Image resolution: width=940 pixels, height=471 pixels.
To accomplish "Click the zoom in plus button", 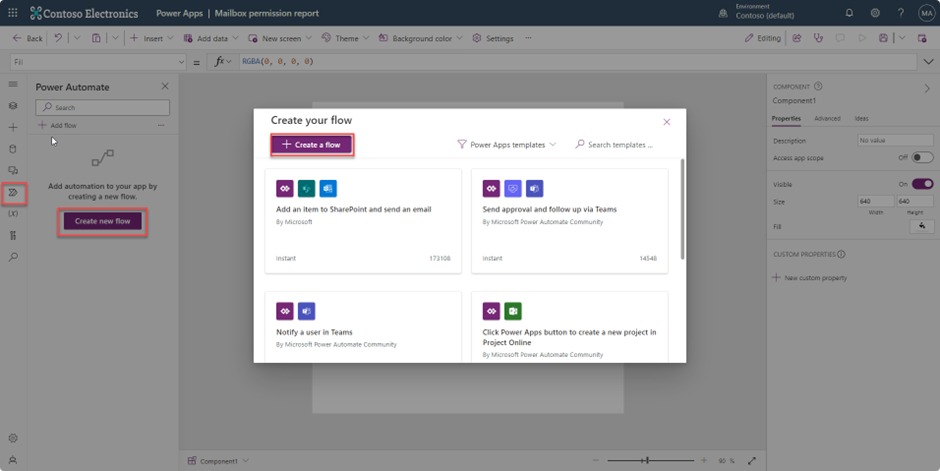I will pos(704,460).
